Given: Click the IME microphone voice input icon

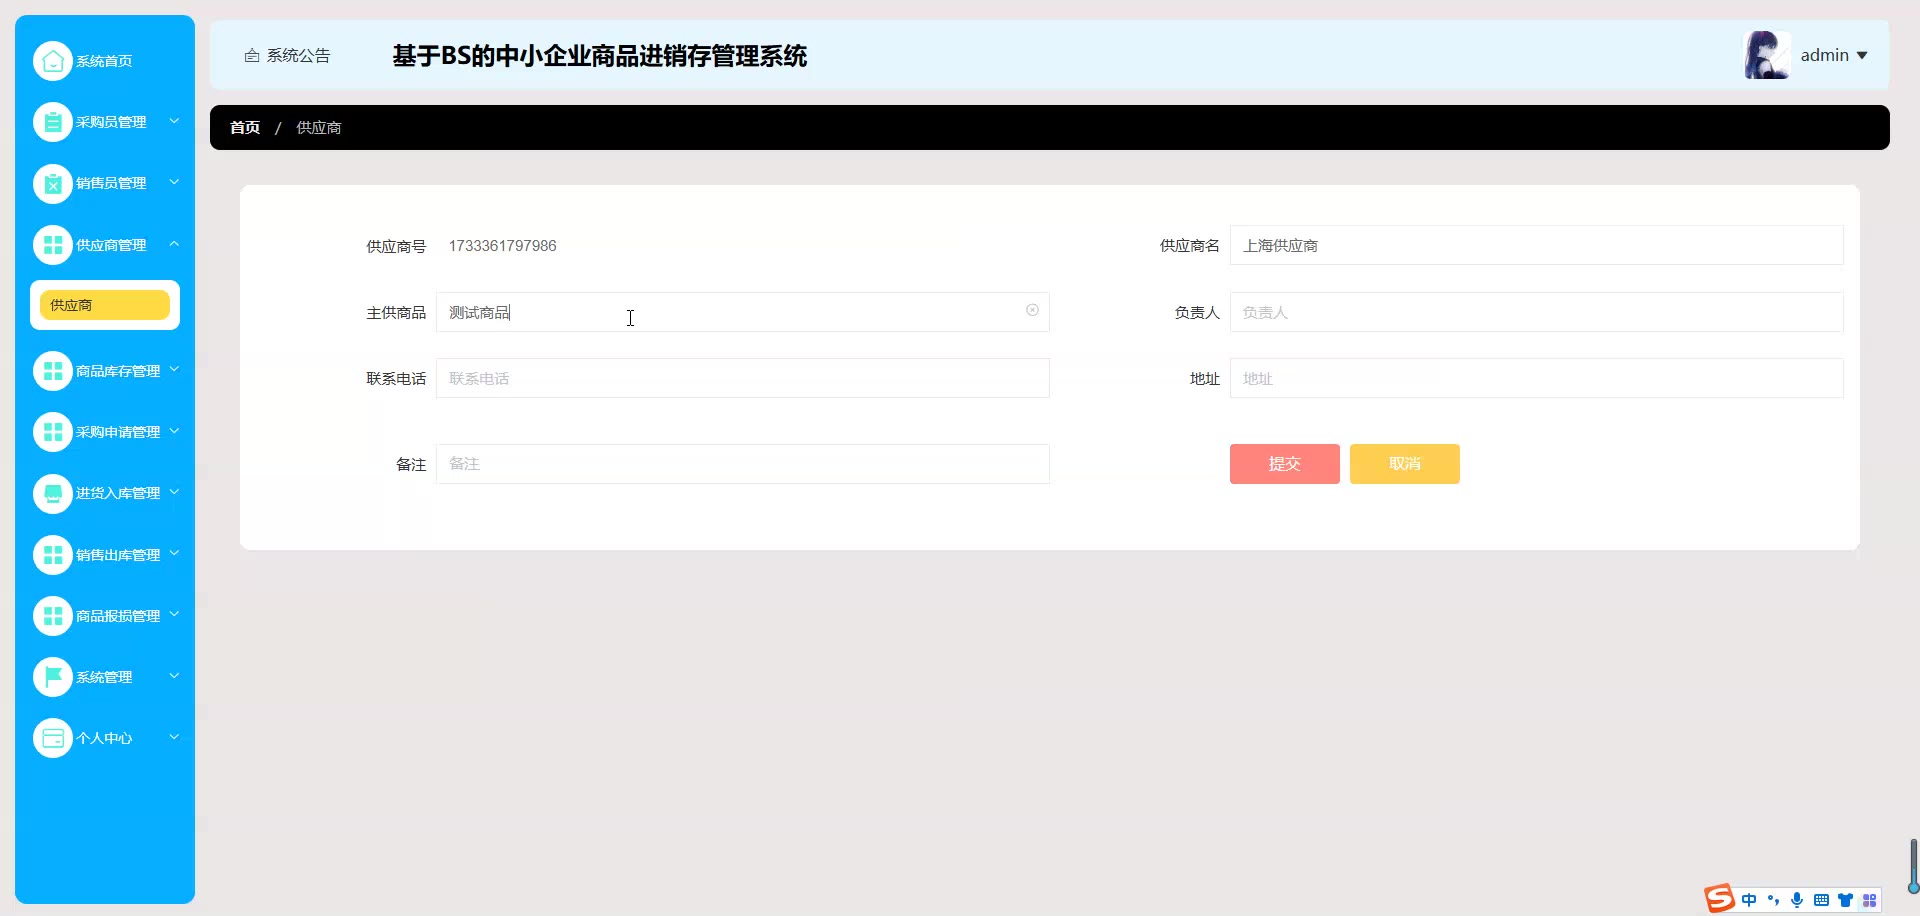Looking at the screenshot, I should pos(1797,900).
